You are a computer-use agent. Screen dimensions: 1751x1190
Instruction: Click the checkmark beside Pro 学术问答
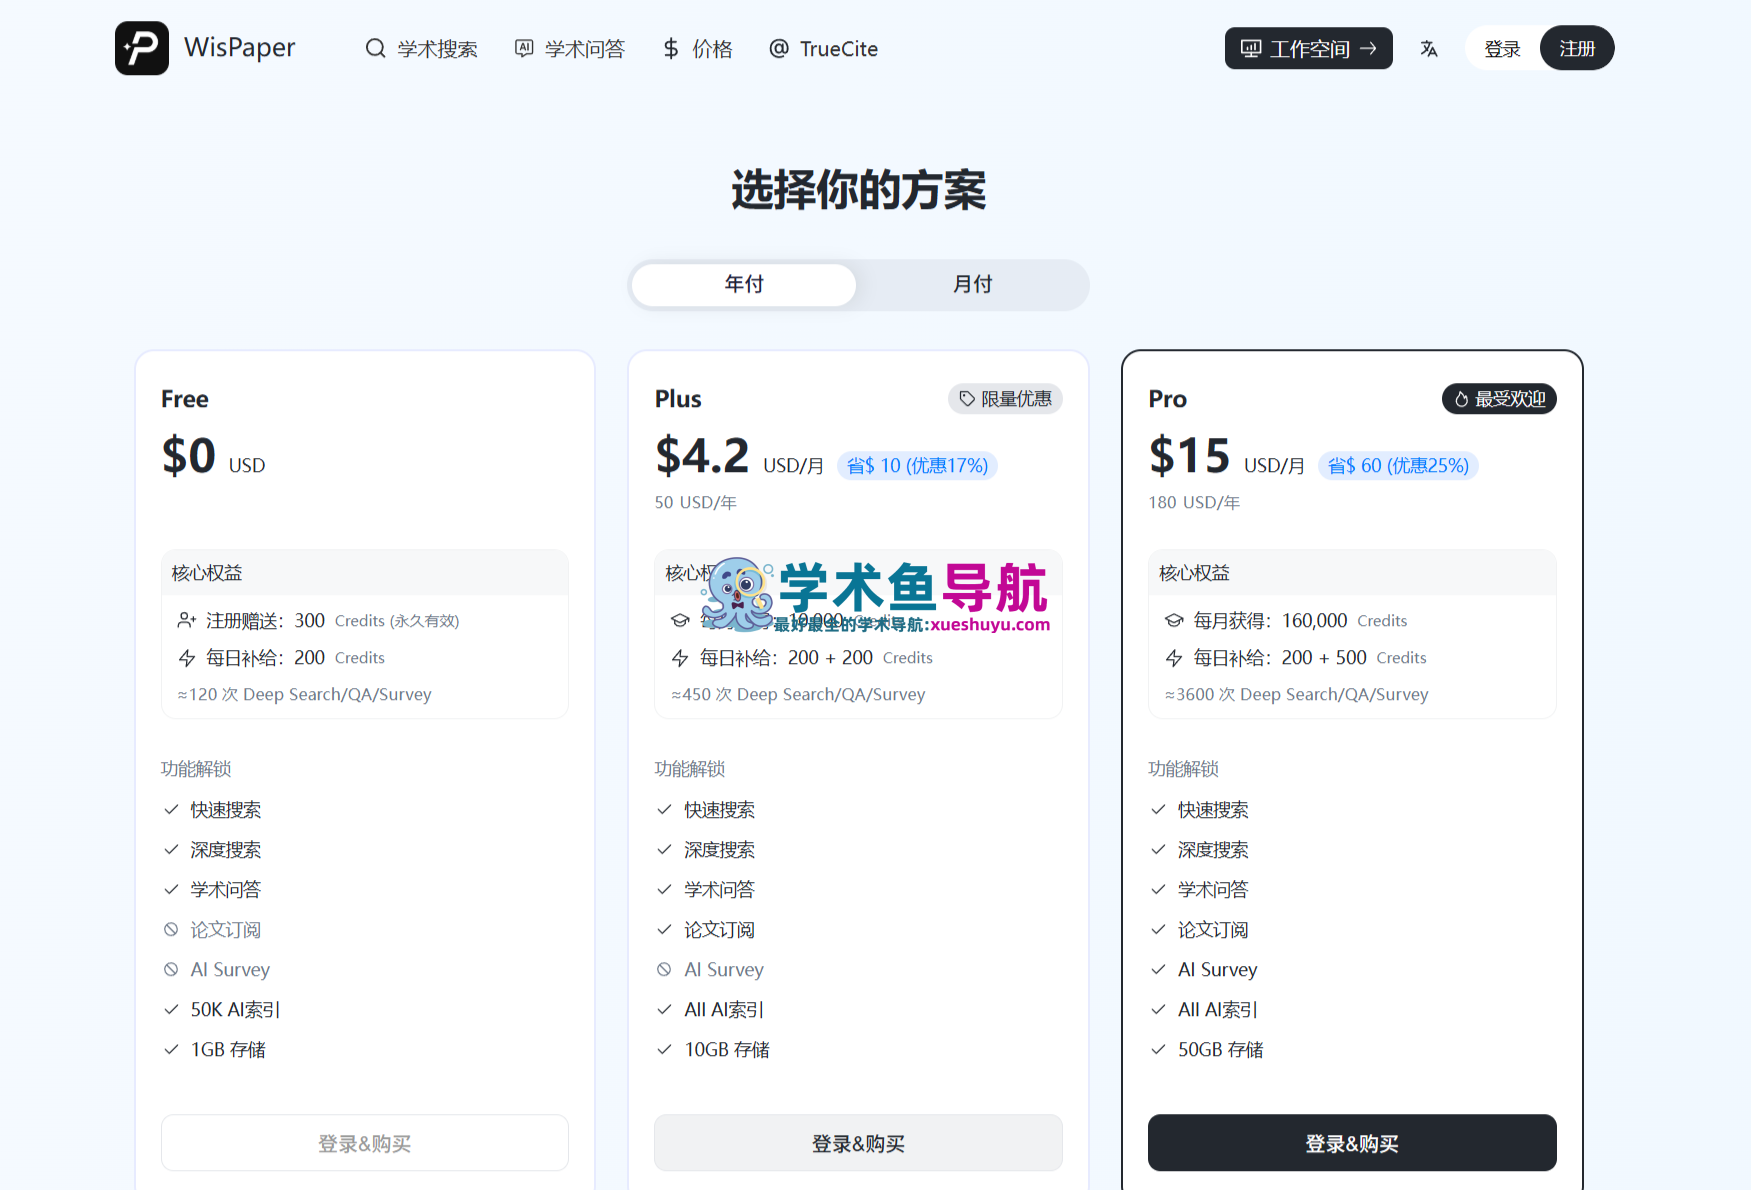point(1158,890)
